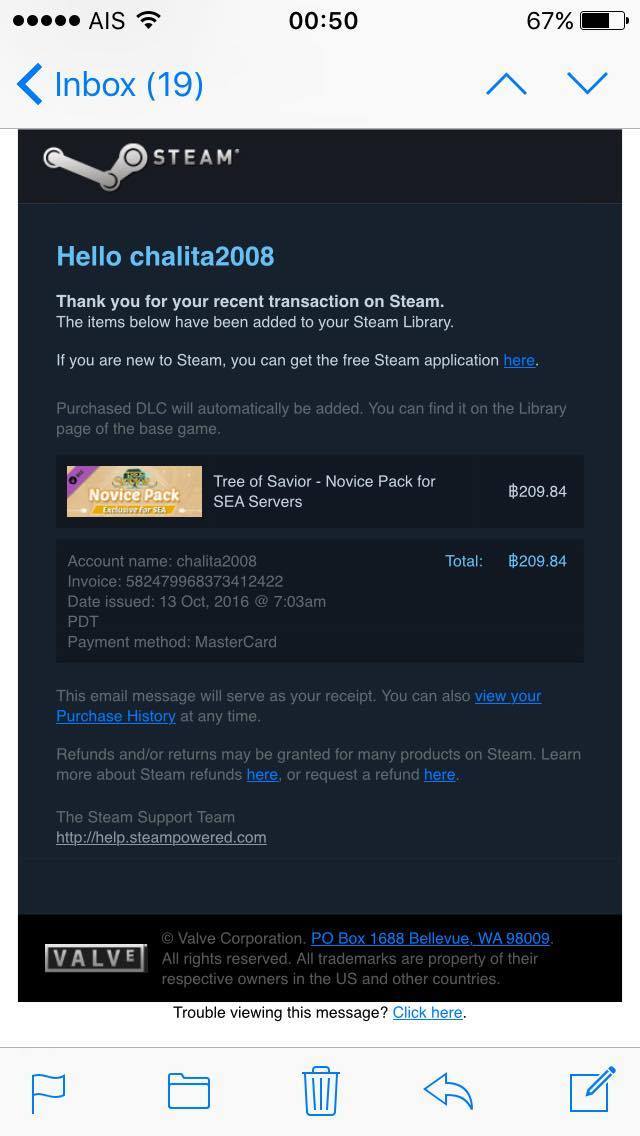Open request a refund link
This screenshot has width=640, height=1136.
[439, 775]
